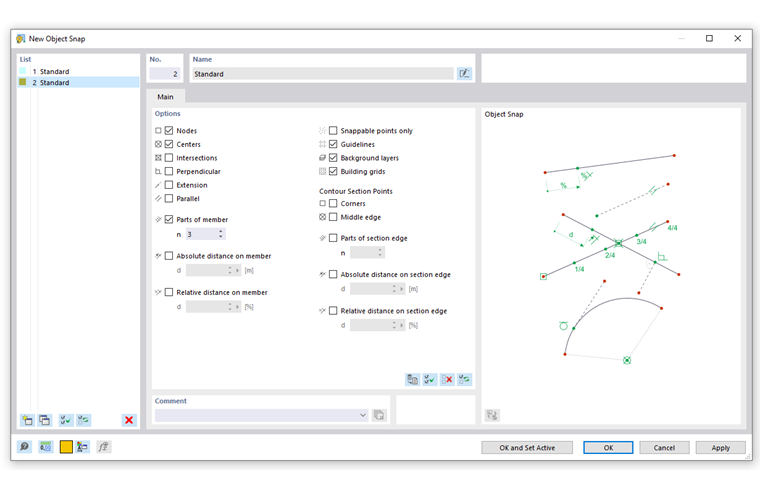
Task: Toggle the Parts of member checkbox
Action: pyautogui.click(x=169, y=220)
